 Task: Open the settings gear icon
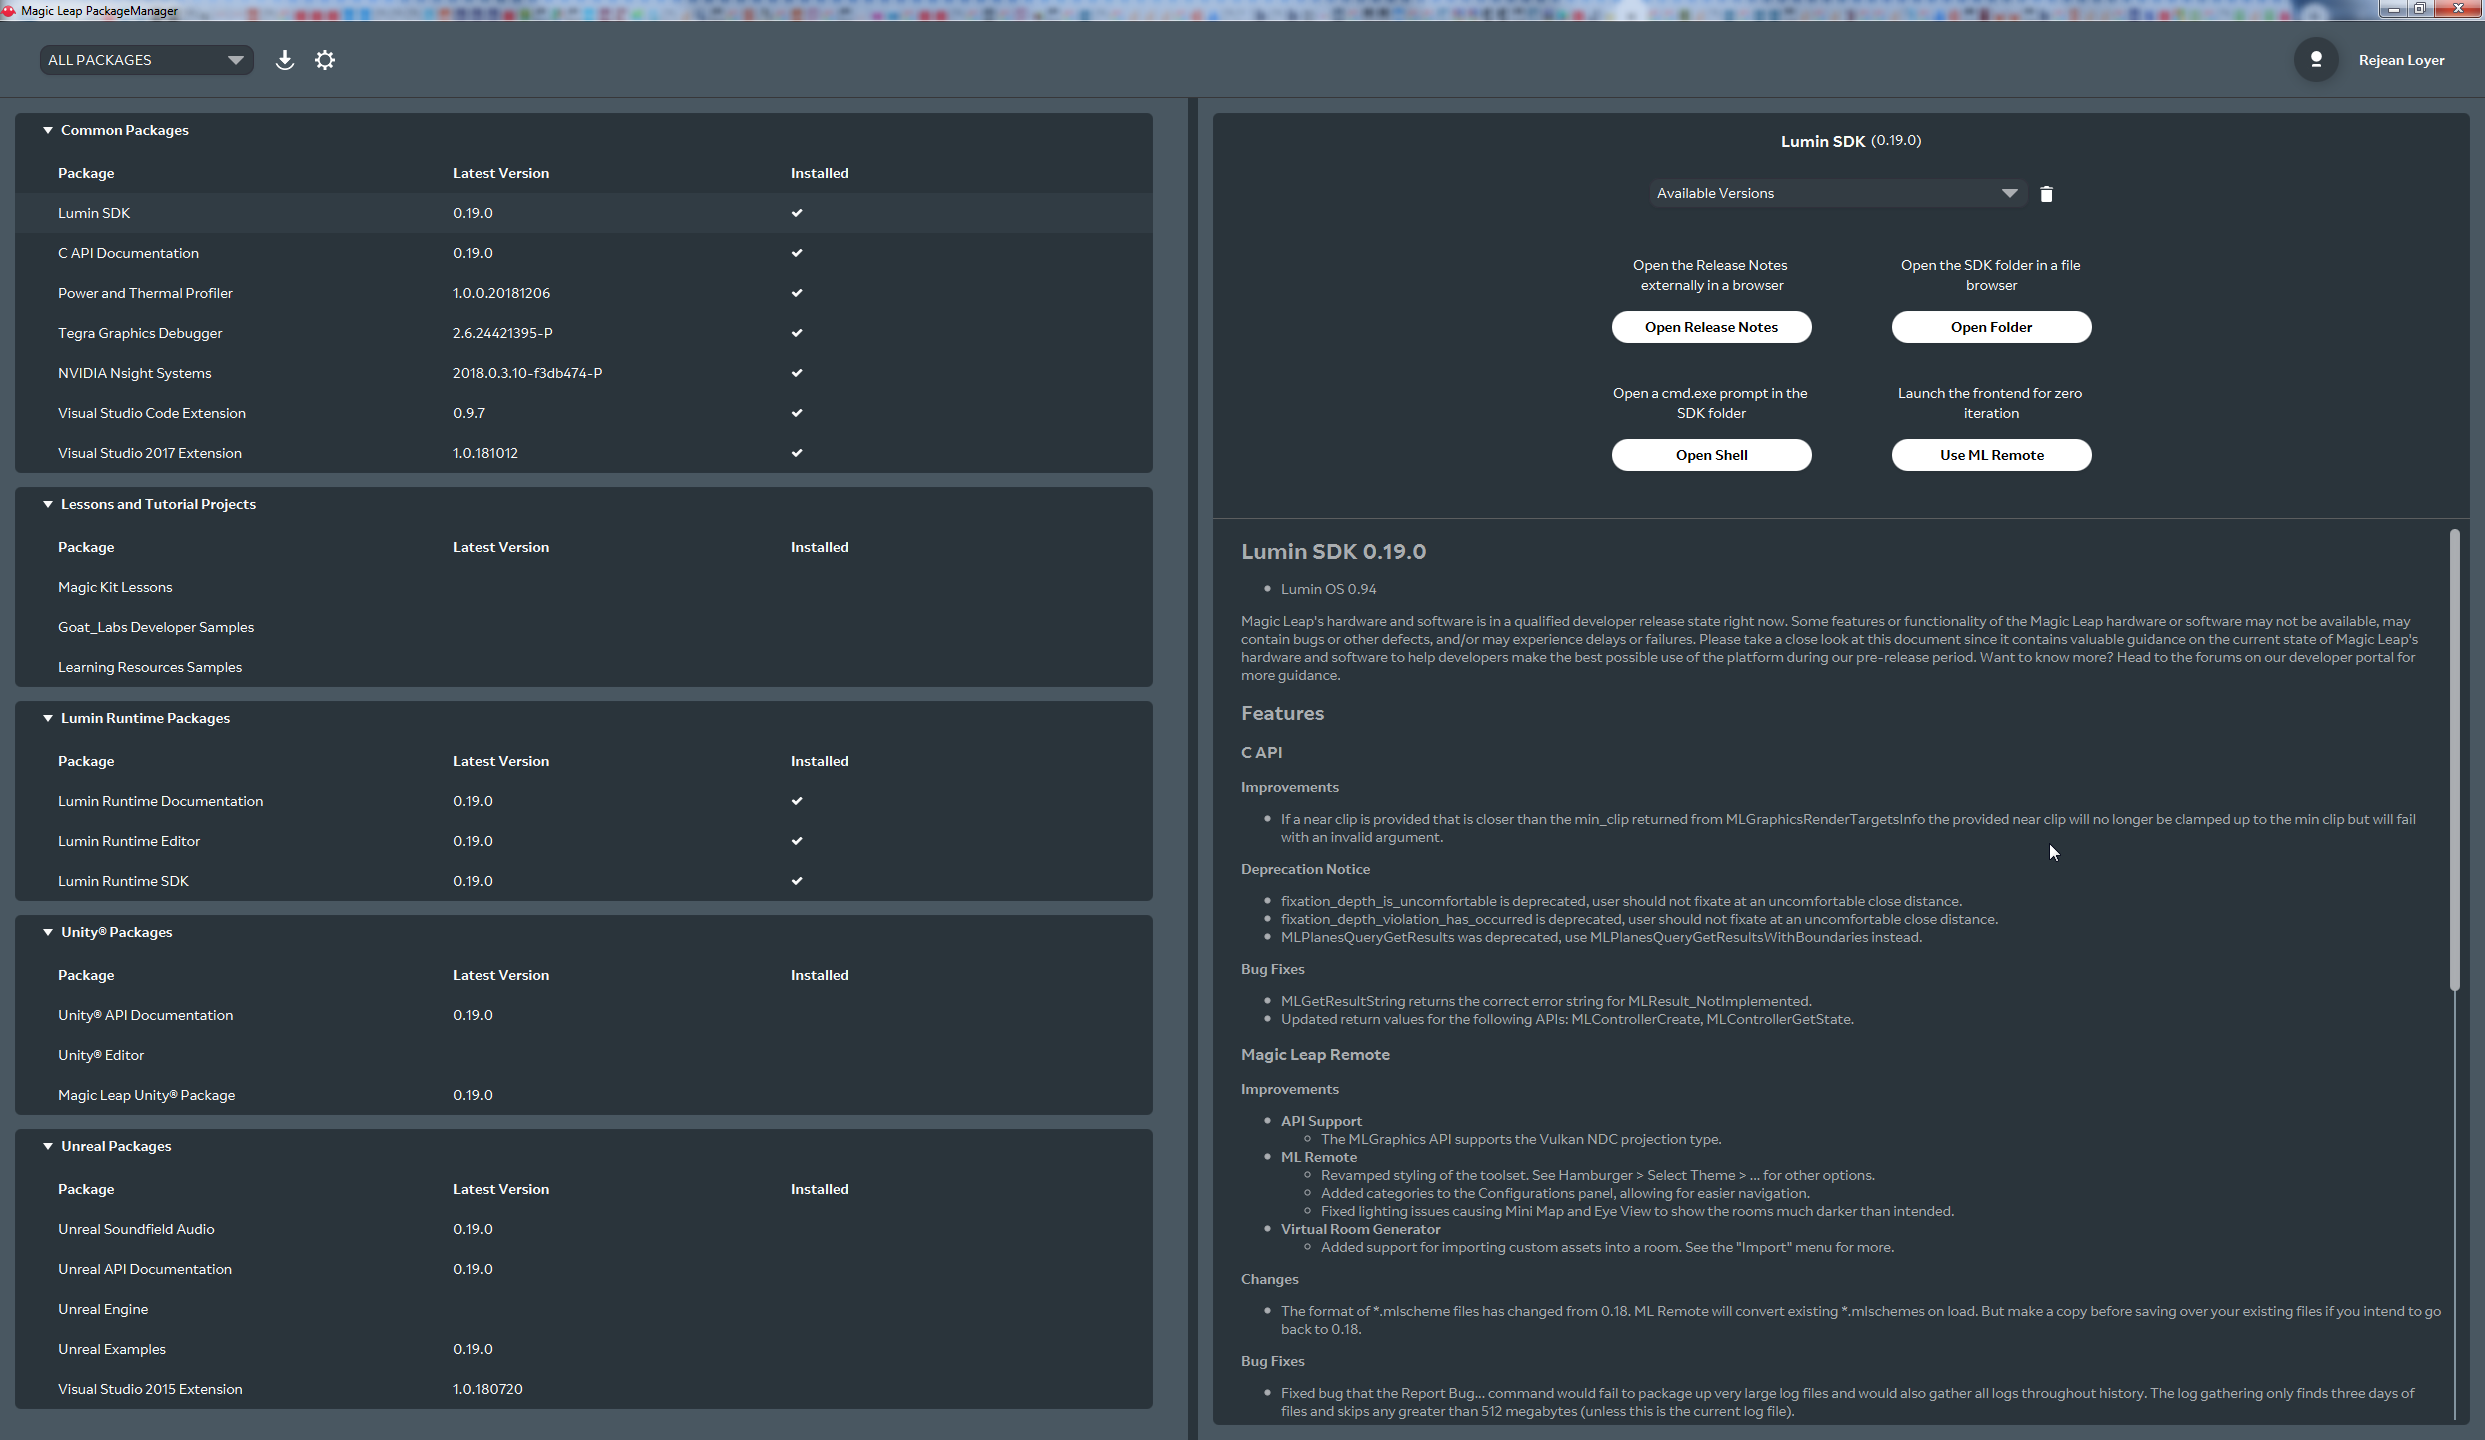coord(325,60)
